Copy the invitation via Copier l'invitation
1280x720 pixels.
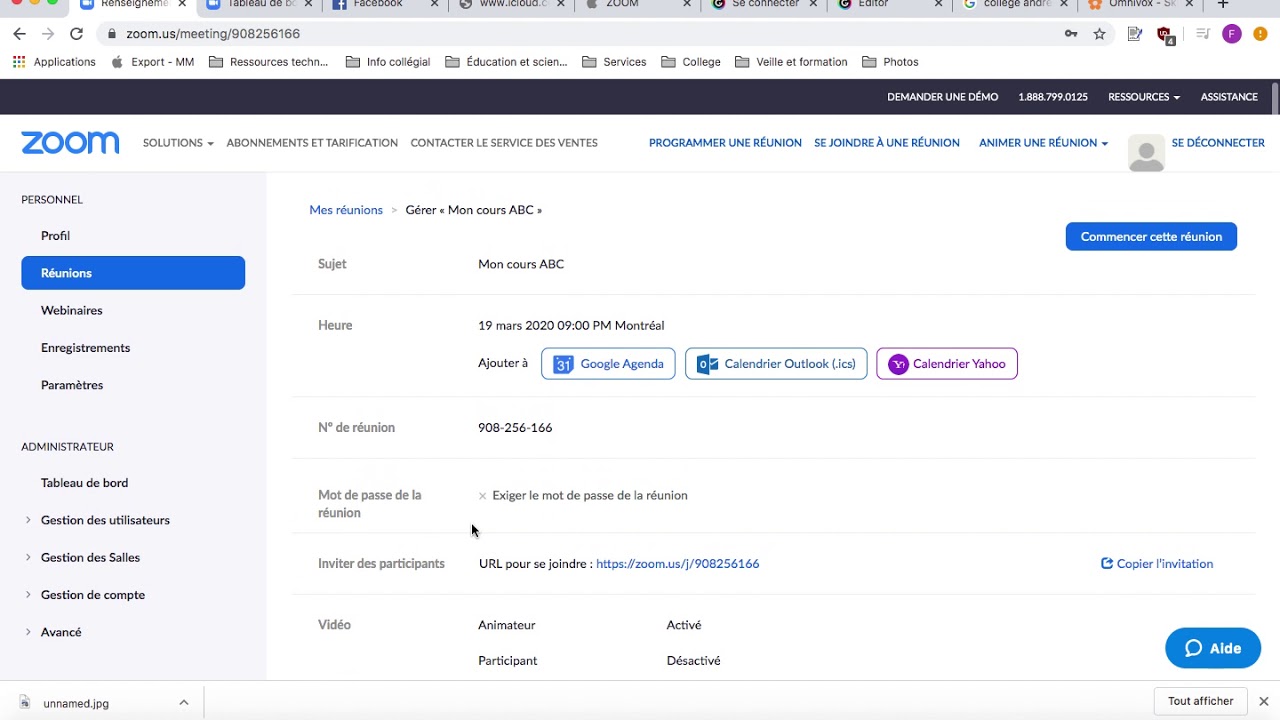tap(1157, 564)
